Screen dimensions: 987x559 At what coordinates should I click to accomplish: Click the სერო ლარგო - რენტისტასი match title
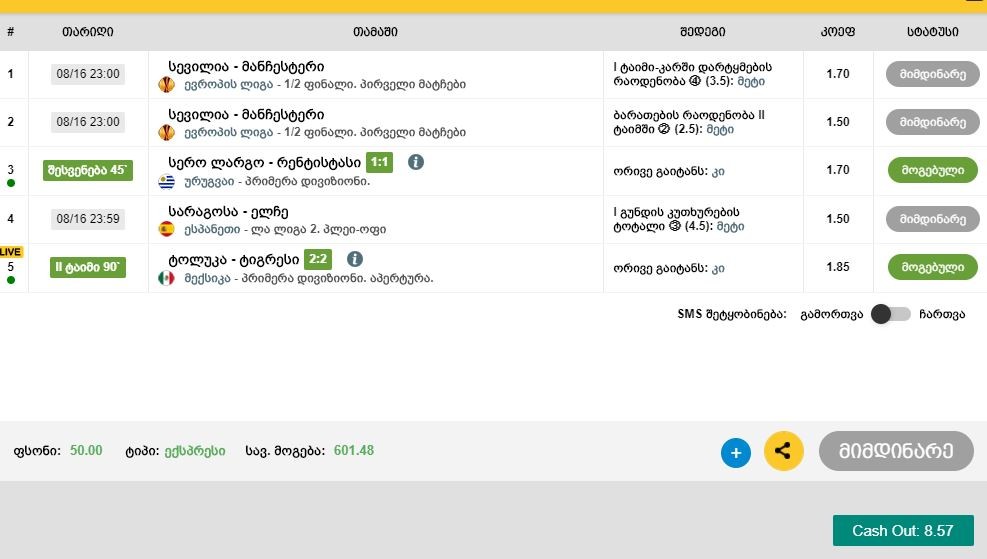coord(264,162)
